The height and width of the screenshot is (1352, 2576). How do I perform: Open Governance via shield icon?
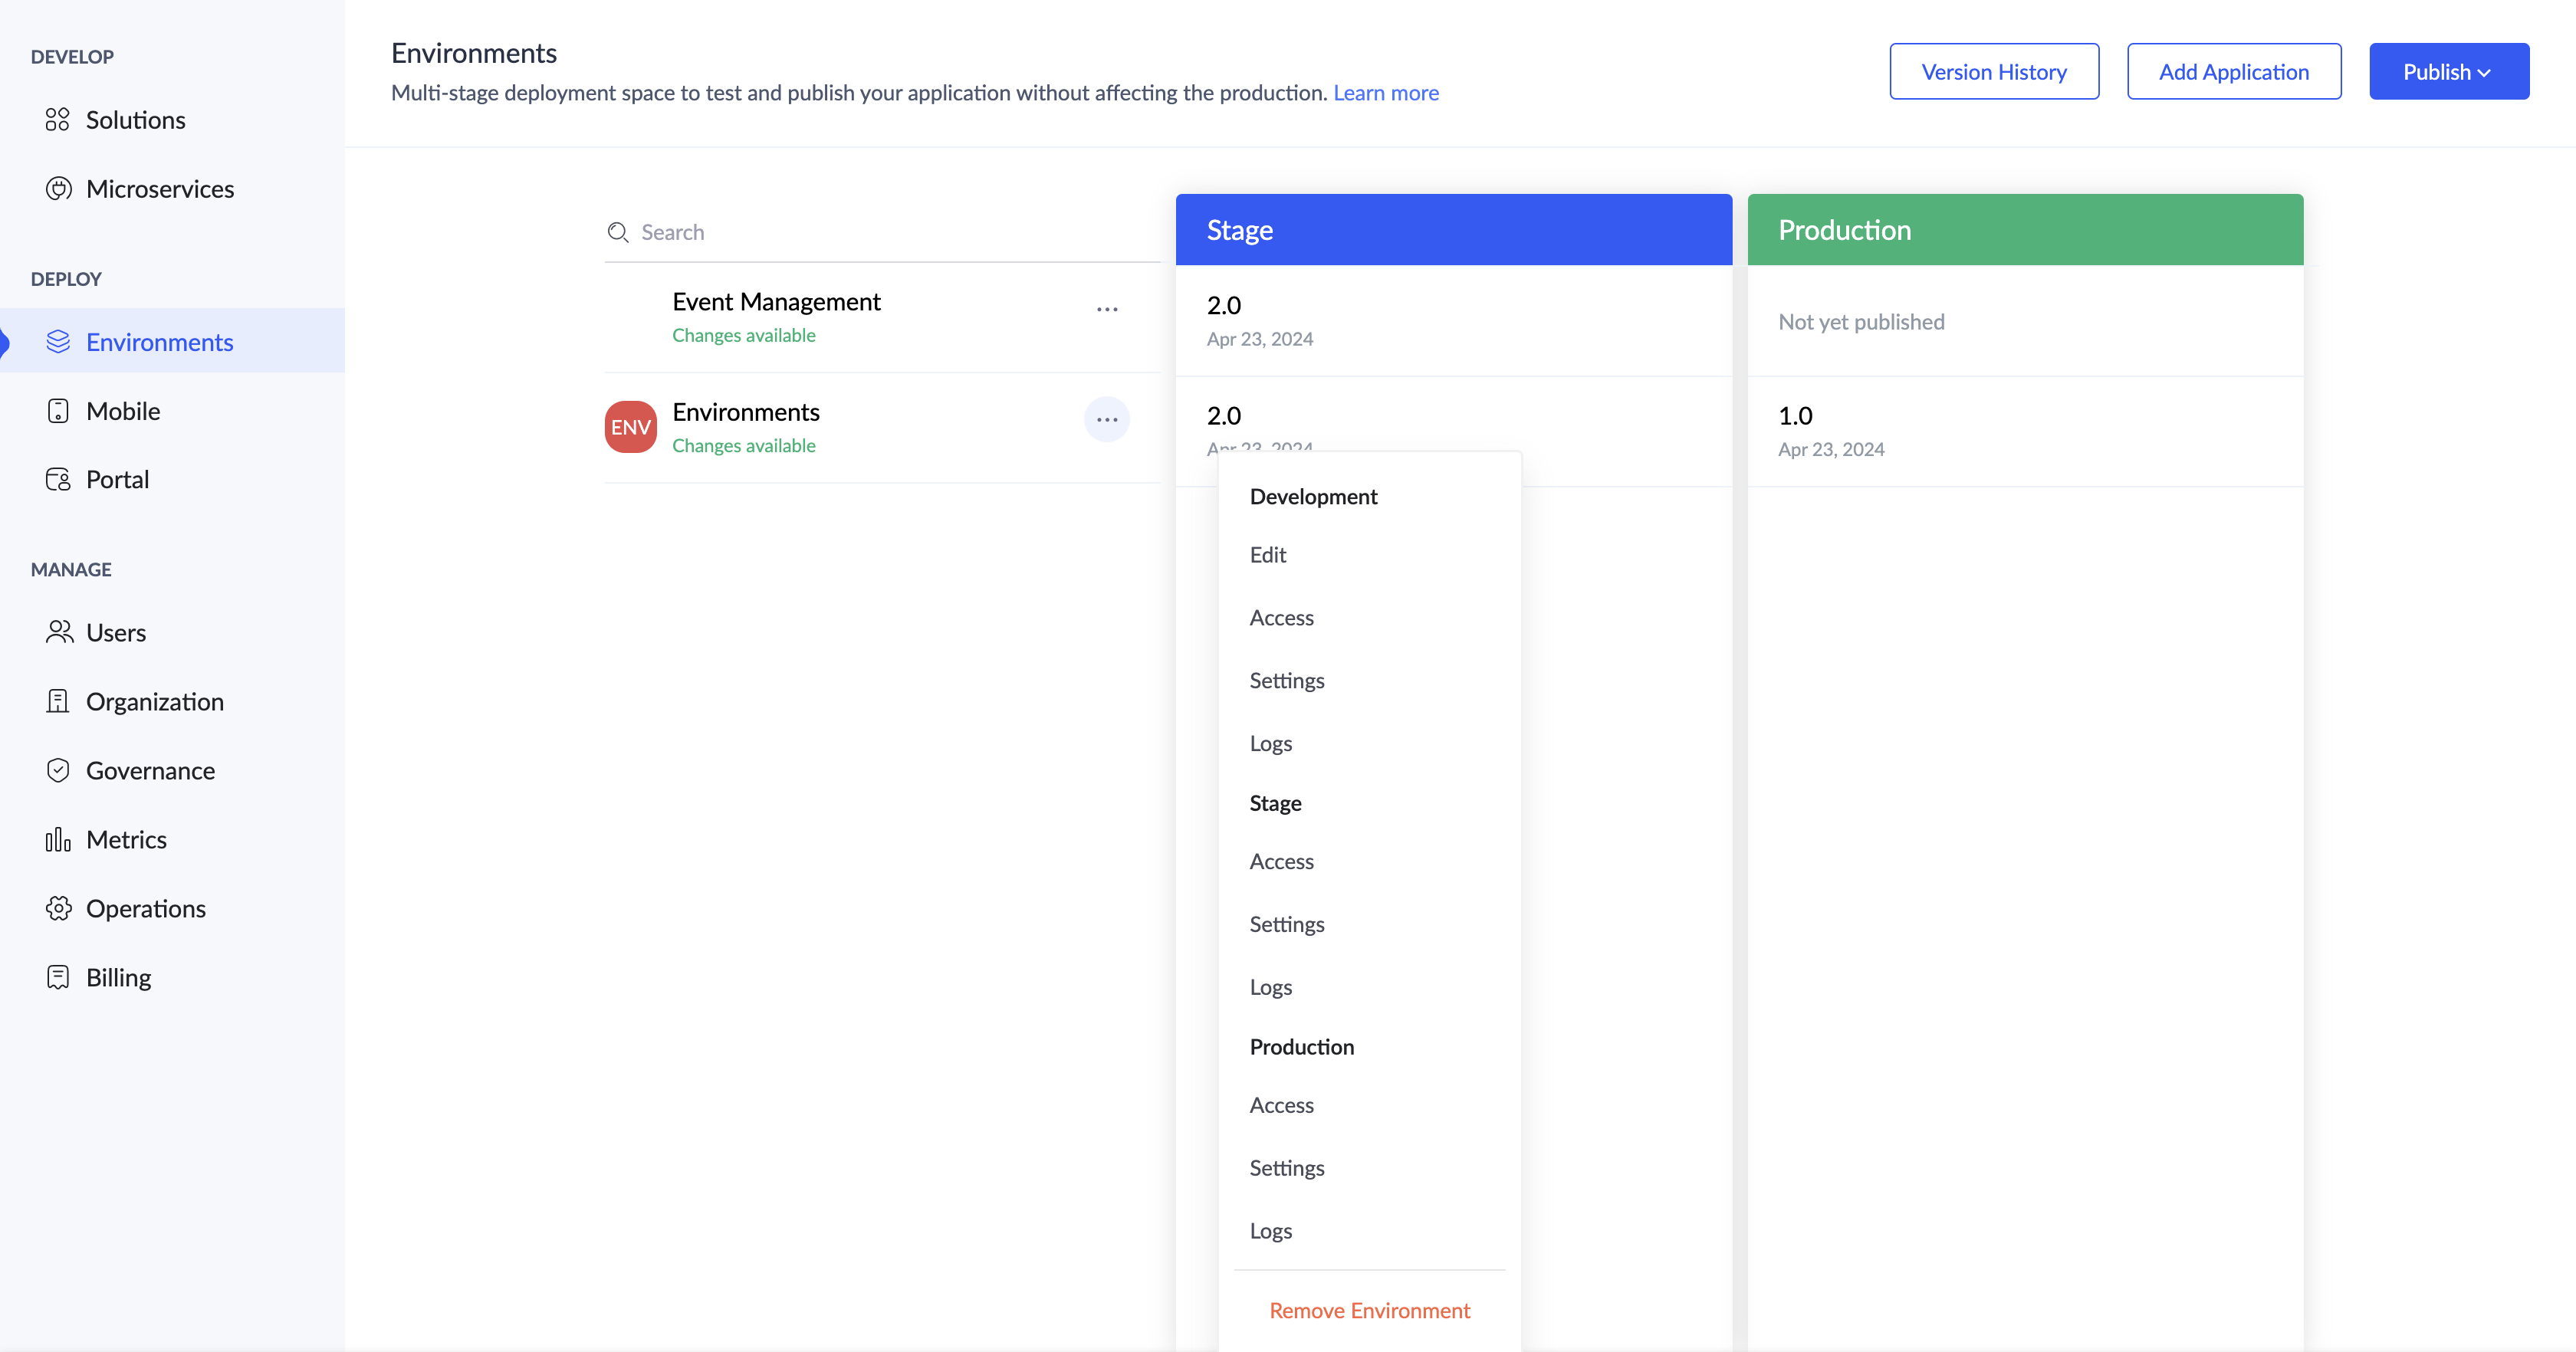58,771
